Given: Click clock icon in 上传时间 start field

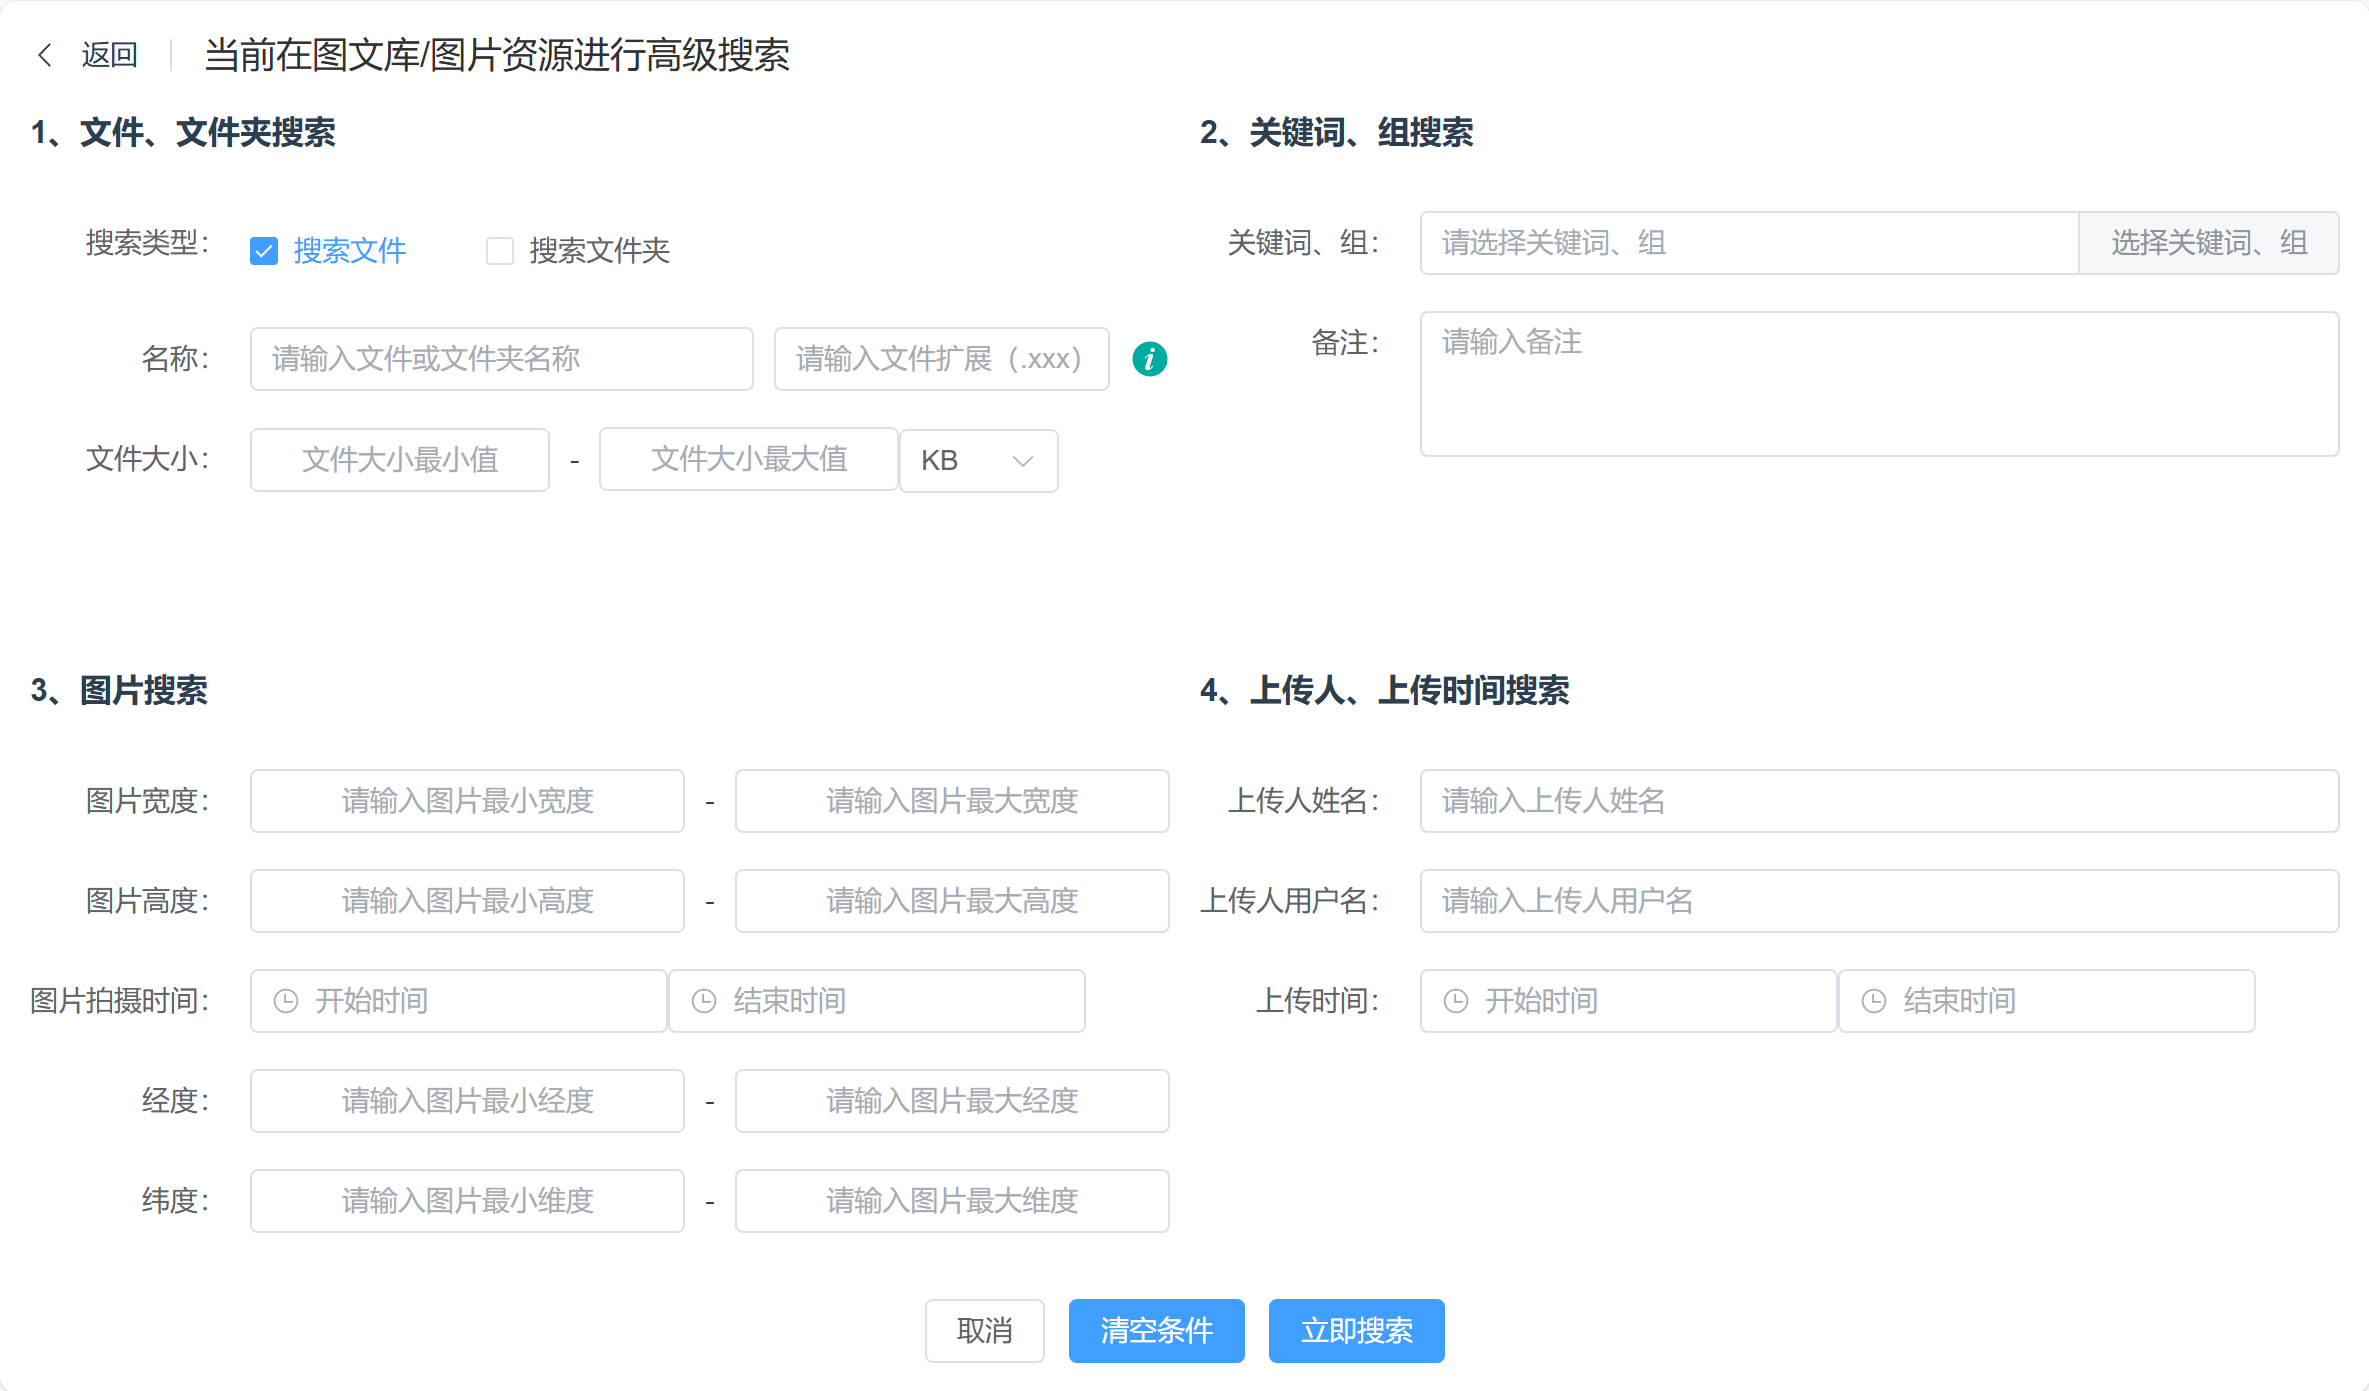Looking at the screenshot, I should coord(1456,1000).
